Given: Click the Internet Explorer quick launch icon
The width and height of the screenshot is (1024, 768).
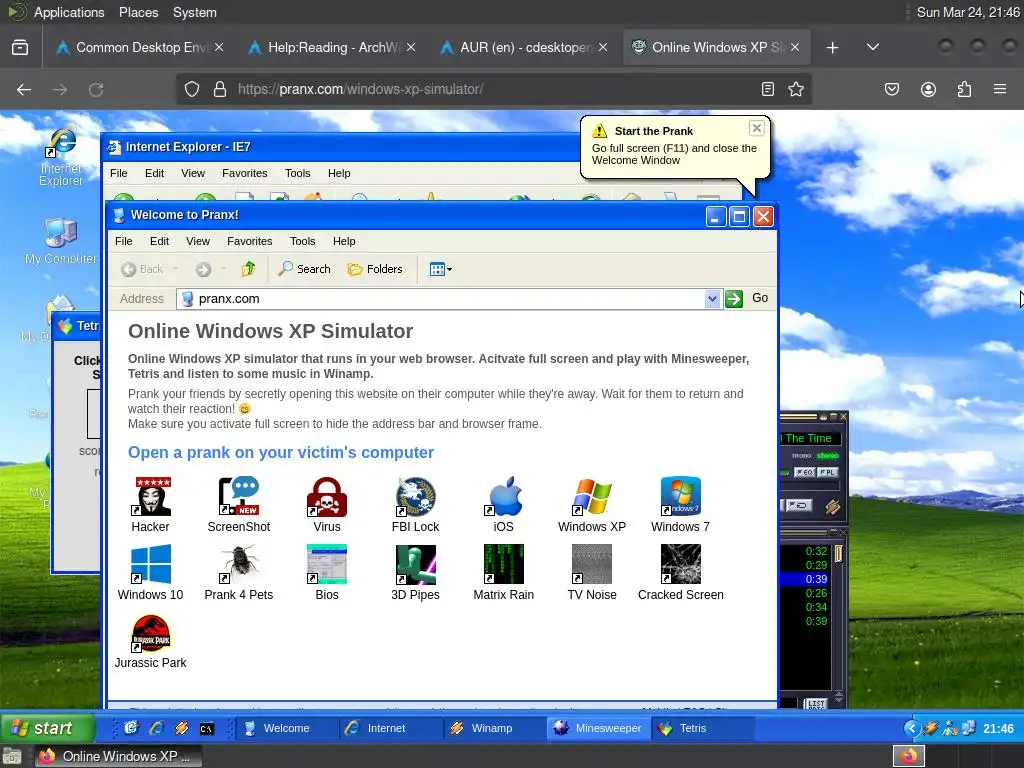Looking at the screenshot, I should (x=156, y=728).
